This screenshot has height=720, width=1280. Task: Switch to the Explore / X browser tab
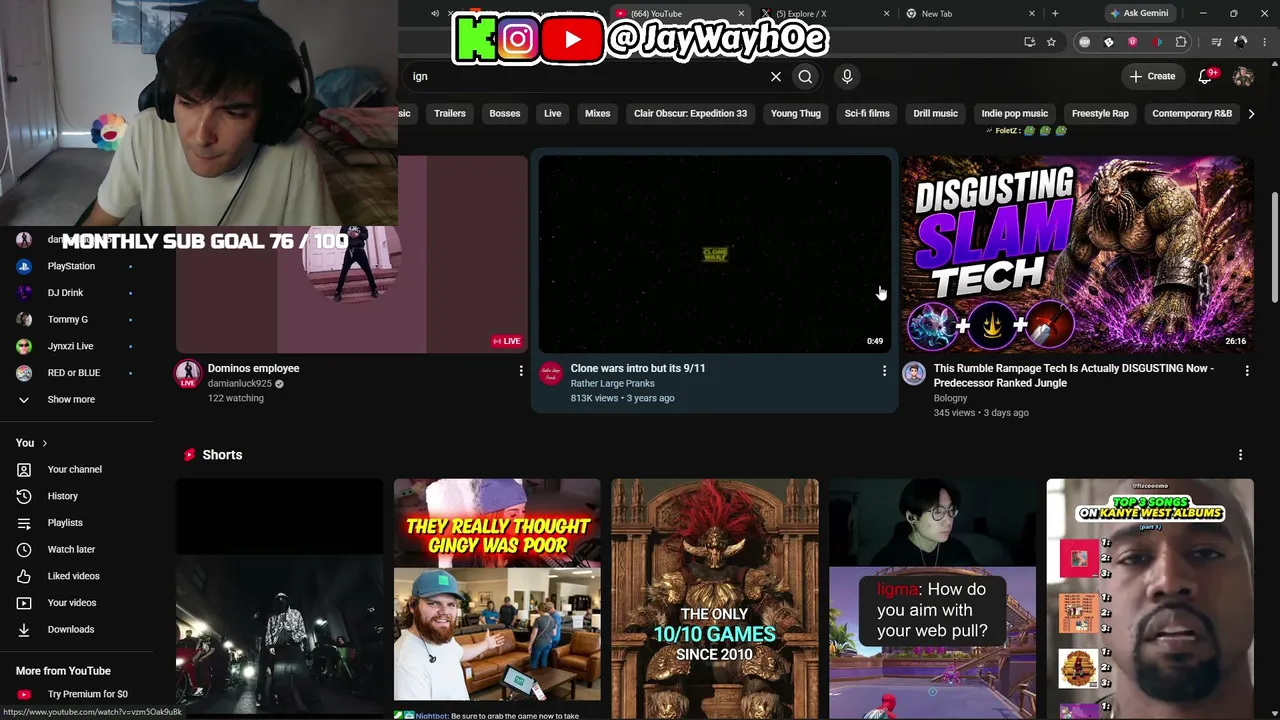(x=825, y=14)
